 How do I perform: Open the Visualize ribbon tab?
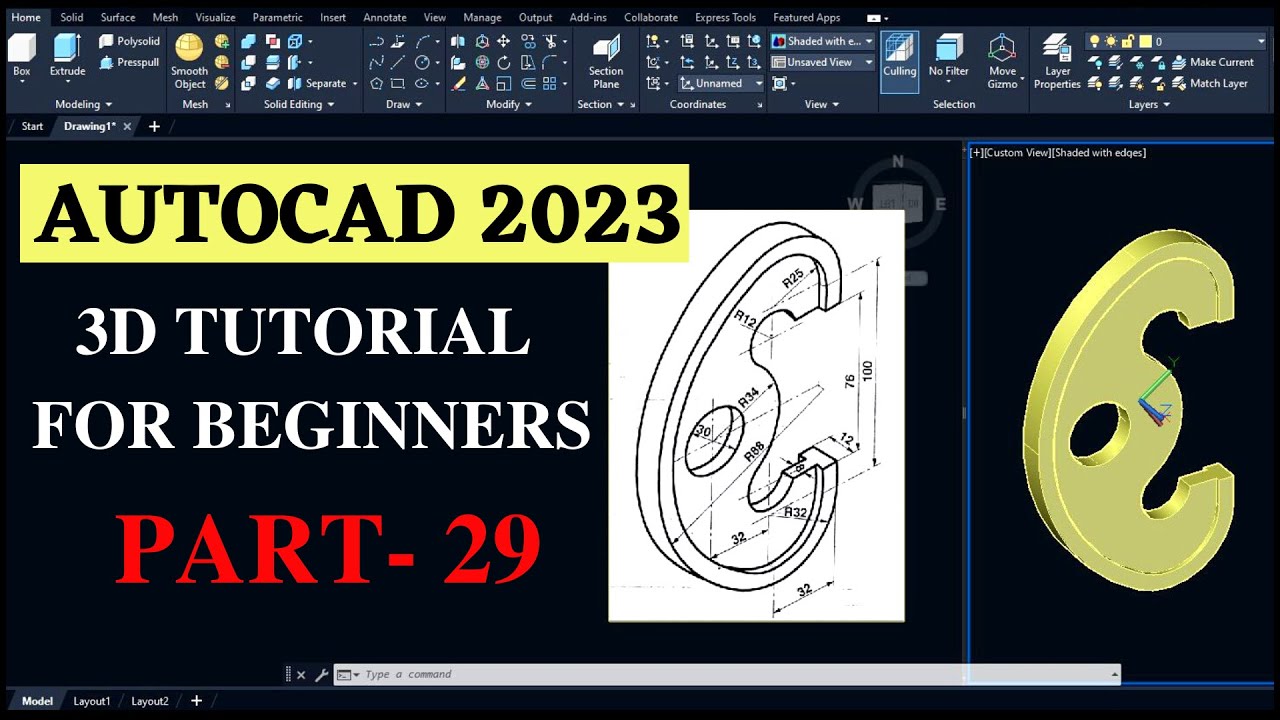(x=215, y=17)
